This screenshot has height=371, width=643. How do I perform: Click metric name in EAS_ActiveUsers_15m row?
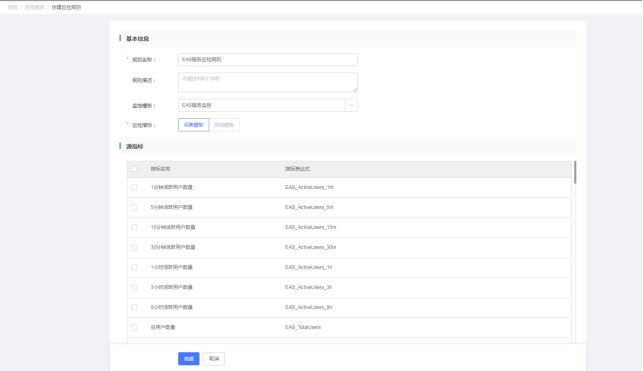[x=173, y=227]
